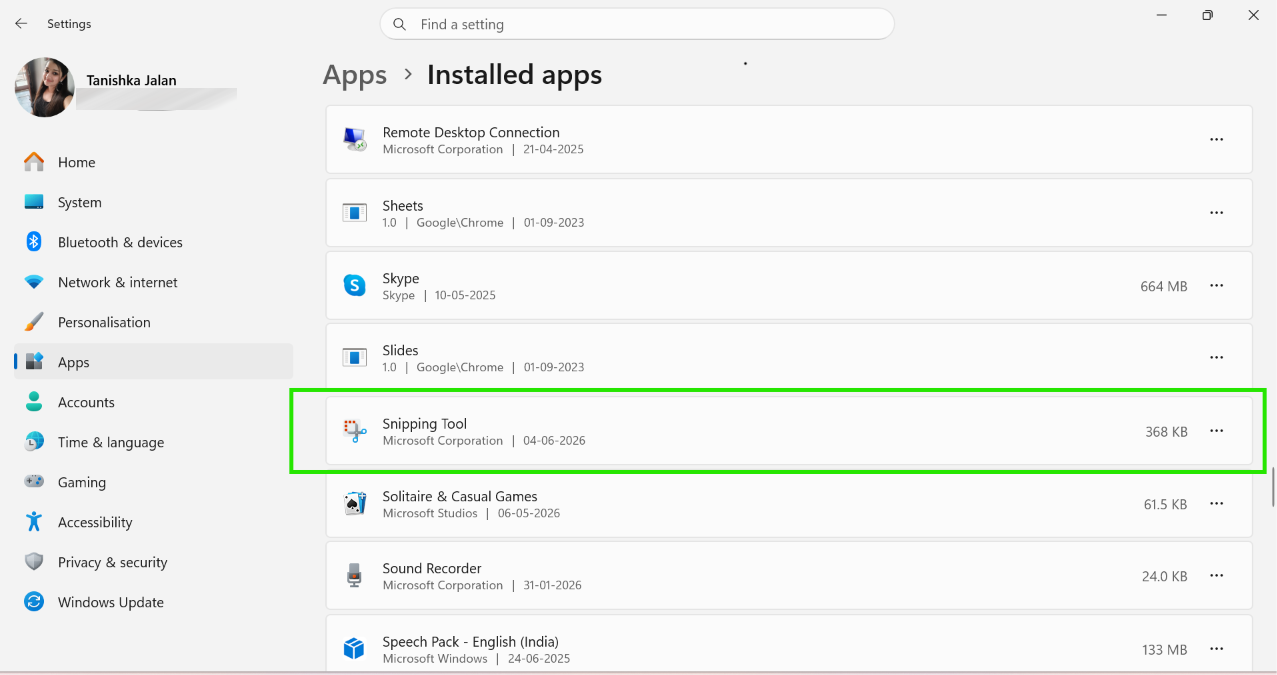
Task: Open more options for Snipping Tool
Action: click(x=1216, y=431)
